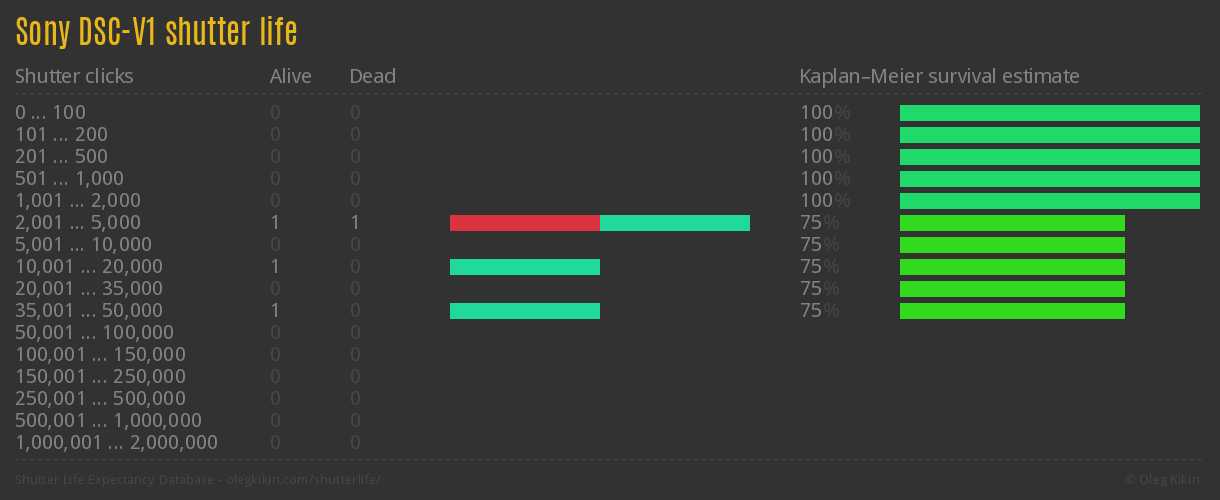This screenshot has height=500, width=1220.
Task: Select the Kaplan–Meier survival estimate heading
Action: [939, 76]
